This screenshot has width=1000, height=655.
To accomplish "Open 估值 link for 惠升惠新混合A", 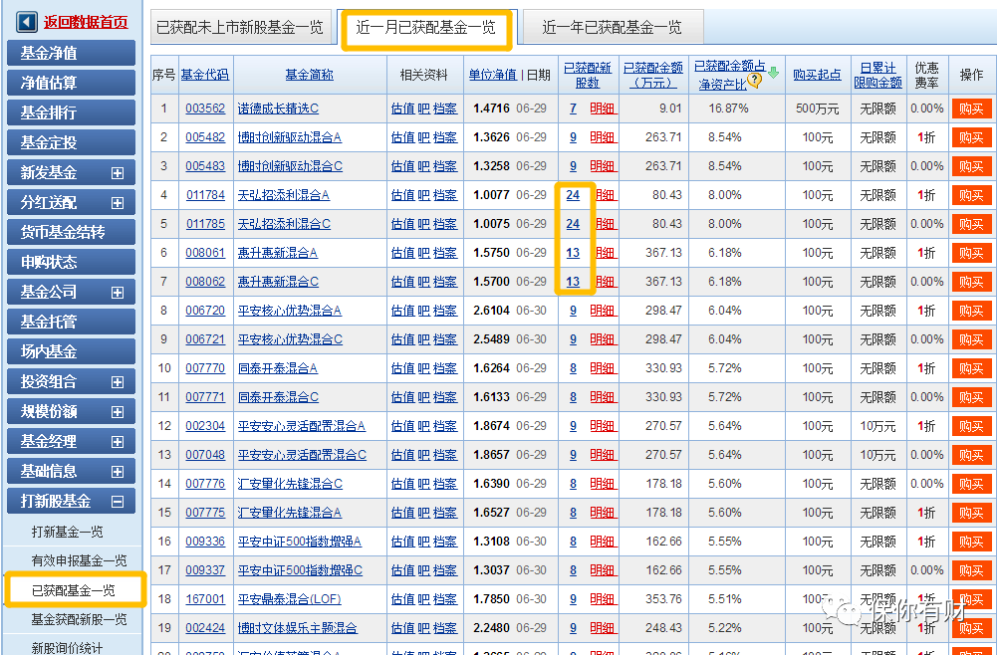I will coord(402,253).
